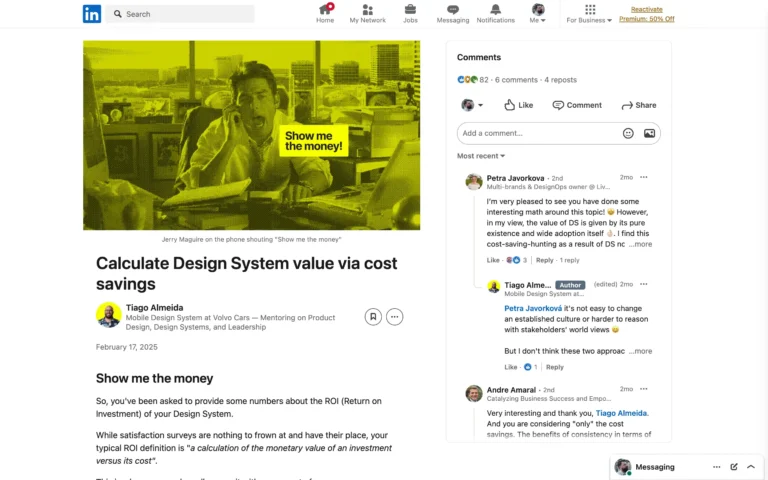The width and height of the screenshot is (768, 480).
Task: Like the article
Action: (x=518, y=105)
